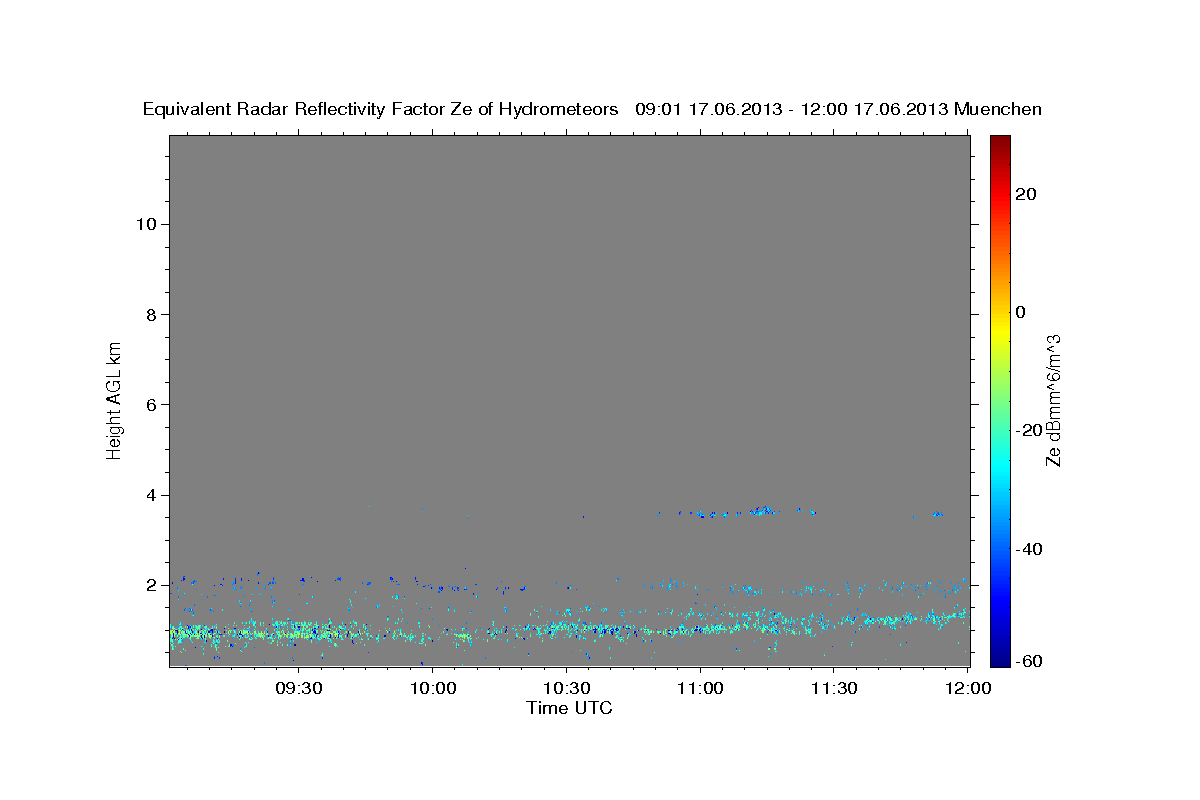Click the low cloud echo layer near 09:30
This screenshot has width=1200, height=800.
coord(300,631)
